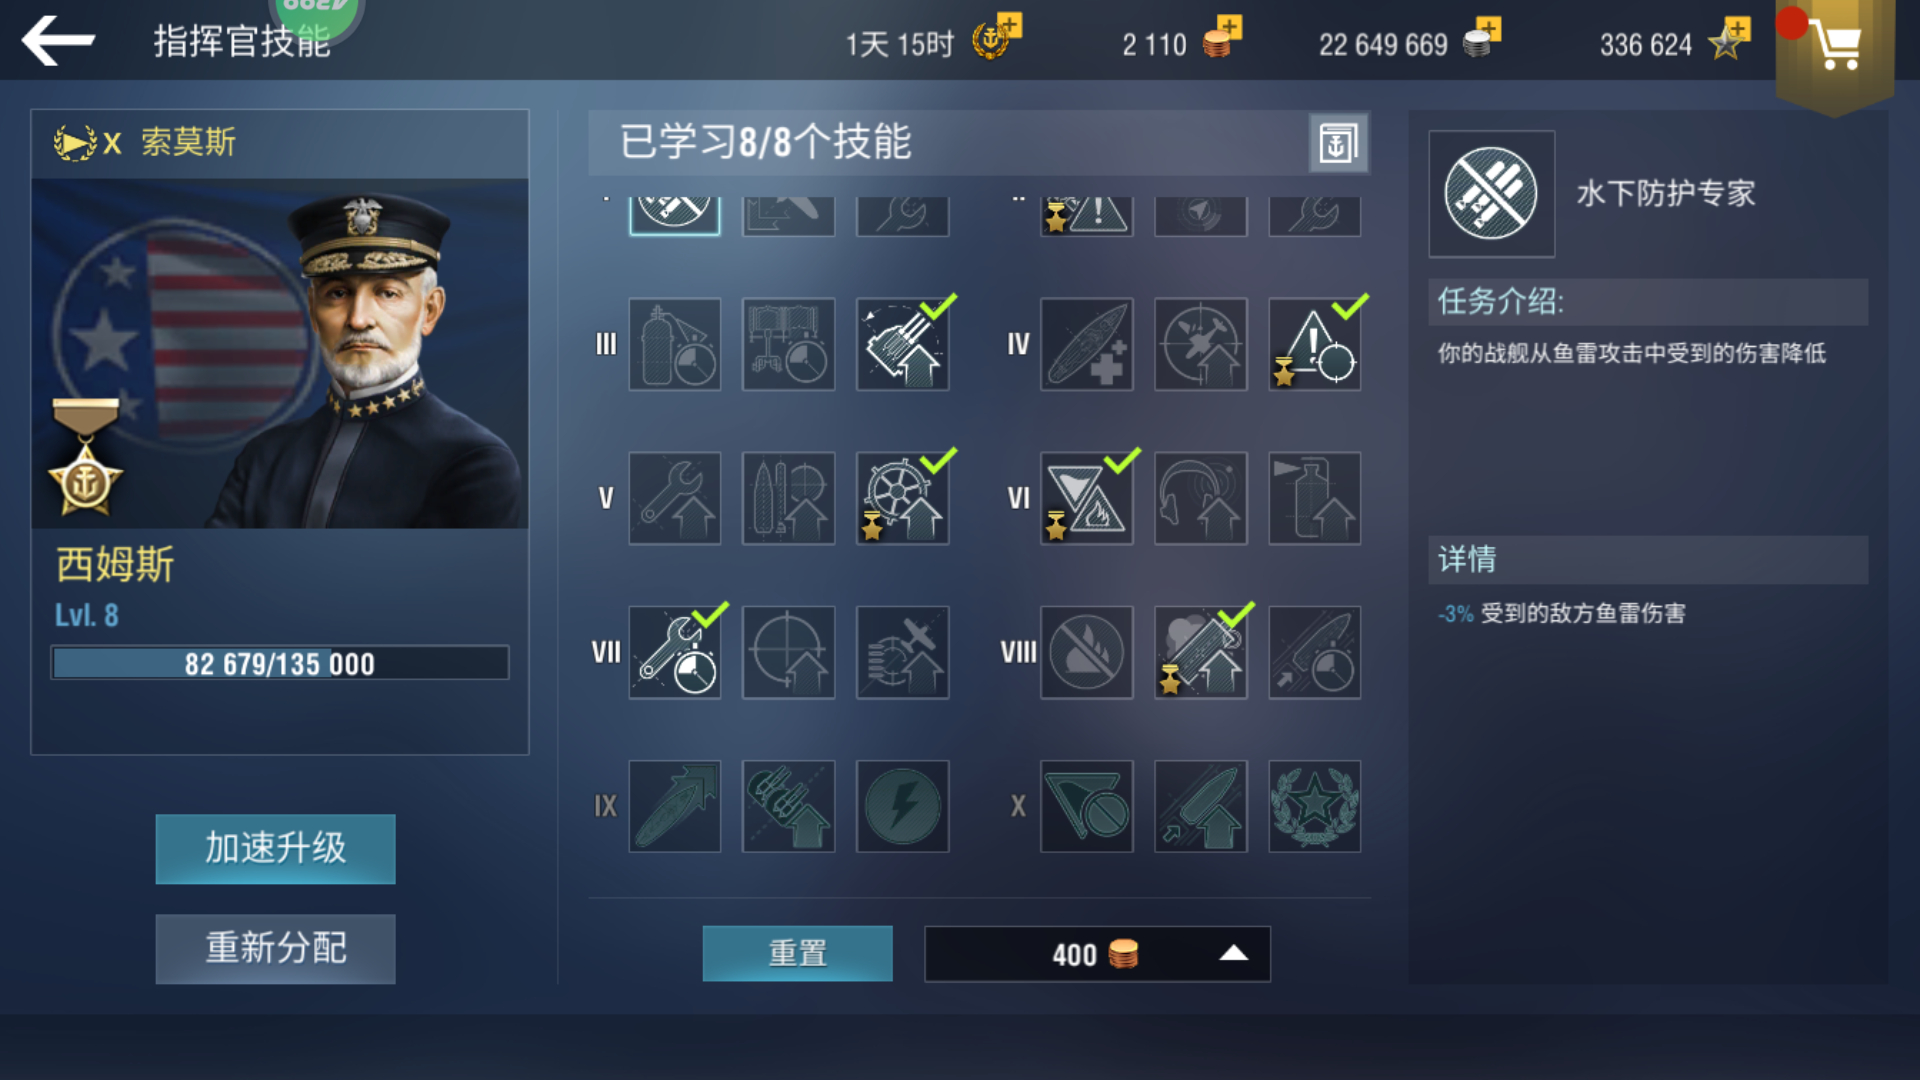Select the star wreath skill in row X
The image size is (1920, 1080).
pos(1314,806)
